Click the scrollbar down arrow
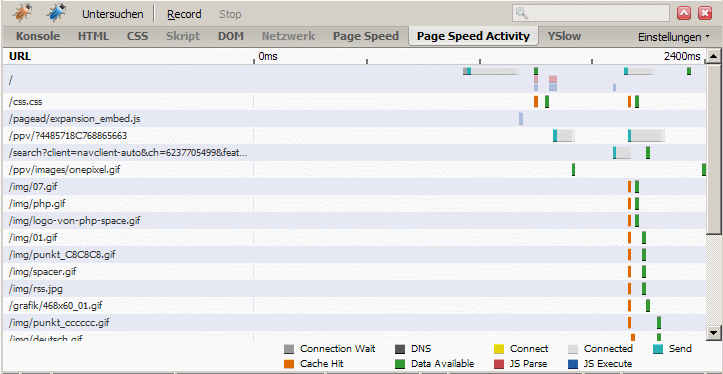Viewport: 723px width, 374px height. 713,332
